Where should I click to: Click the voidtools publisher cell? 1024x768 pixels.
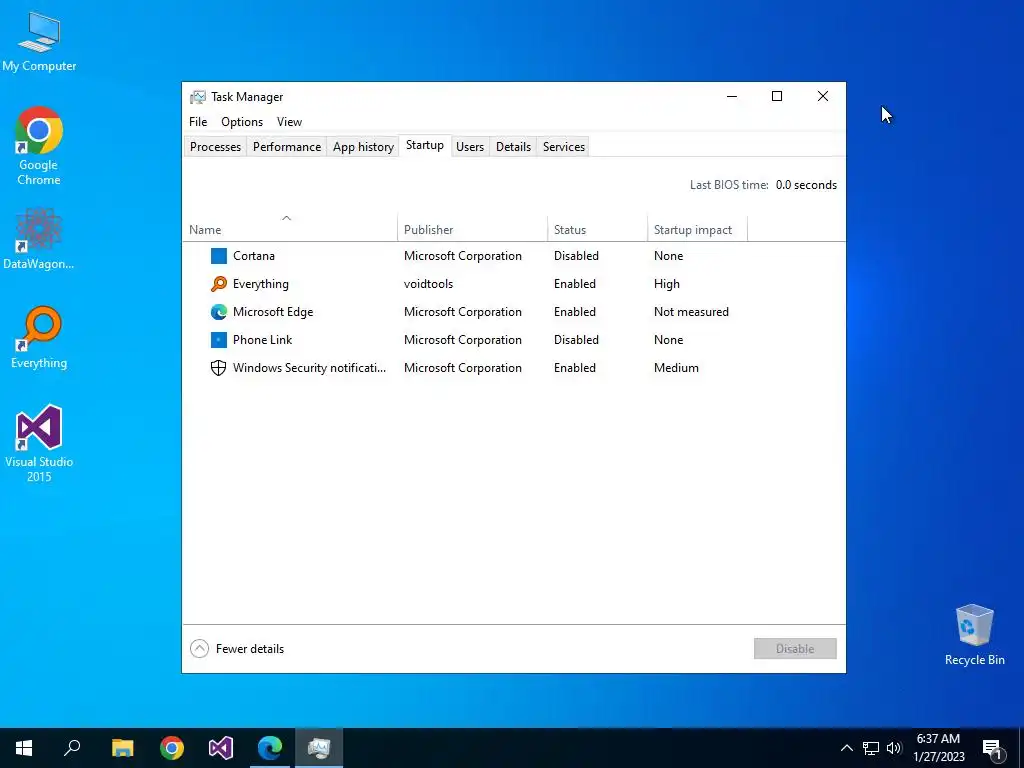click(428, 284)
